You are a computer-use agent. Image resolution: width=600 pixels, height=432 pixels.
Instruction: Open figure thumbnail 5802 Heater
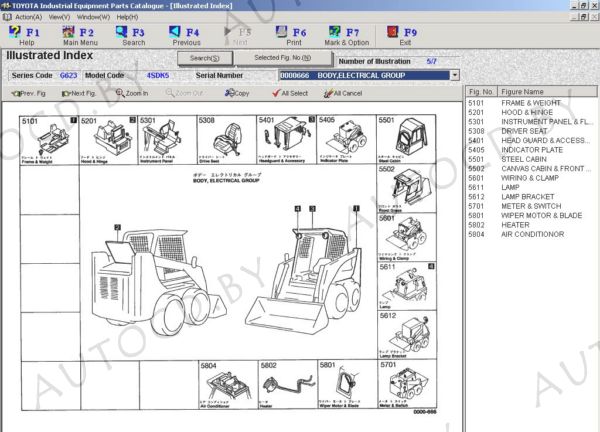click(x=288, y=385)
